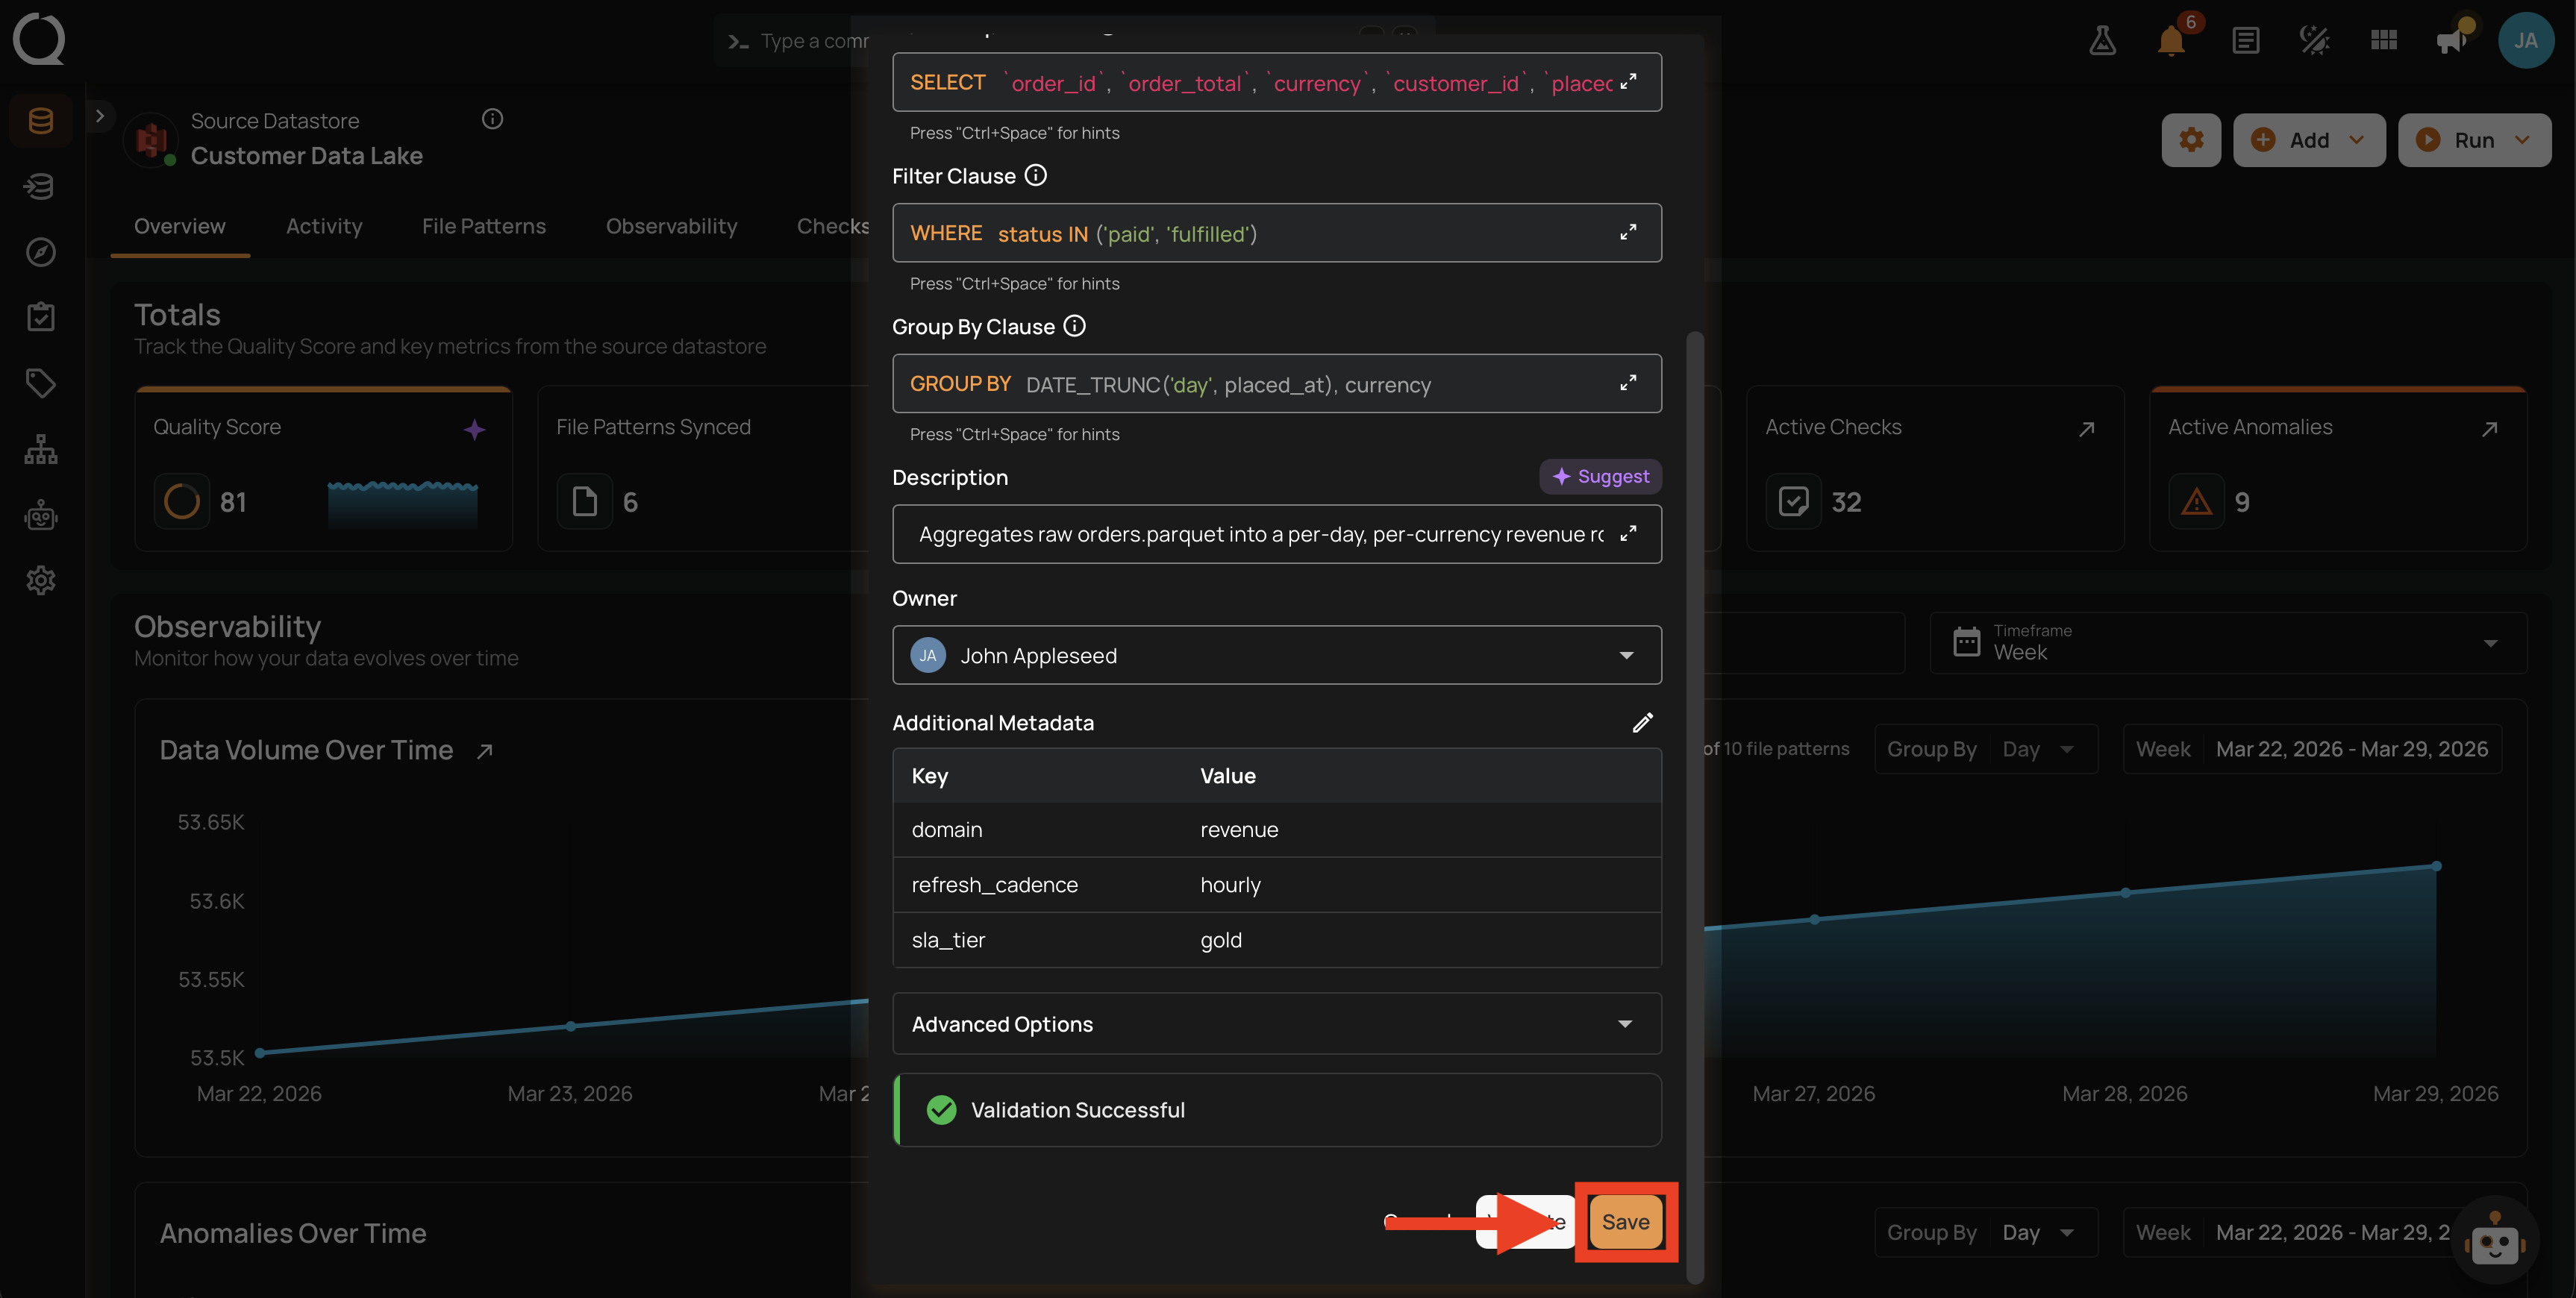Open the flask lab icon in header
The height and width of the screenshot is (1298, 2576).
point(2102,40)
